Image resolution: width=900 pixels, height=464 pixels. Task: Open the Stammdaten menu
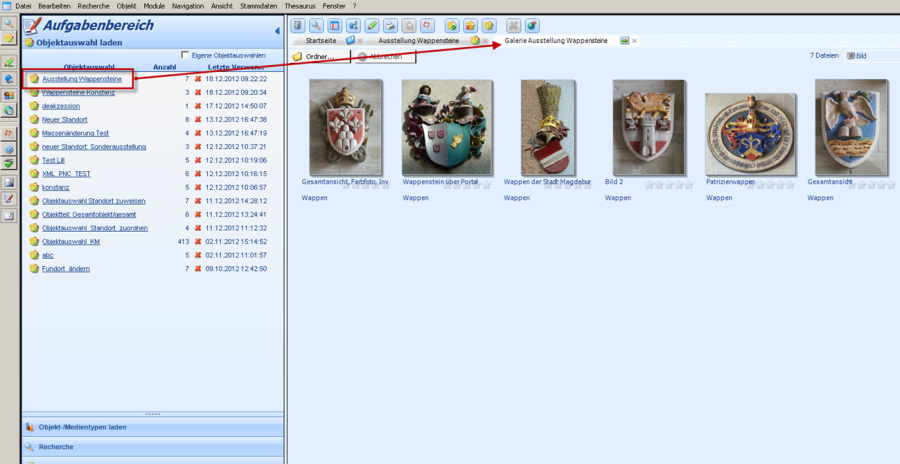click(x=259, y=6)
